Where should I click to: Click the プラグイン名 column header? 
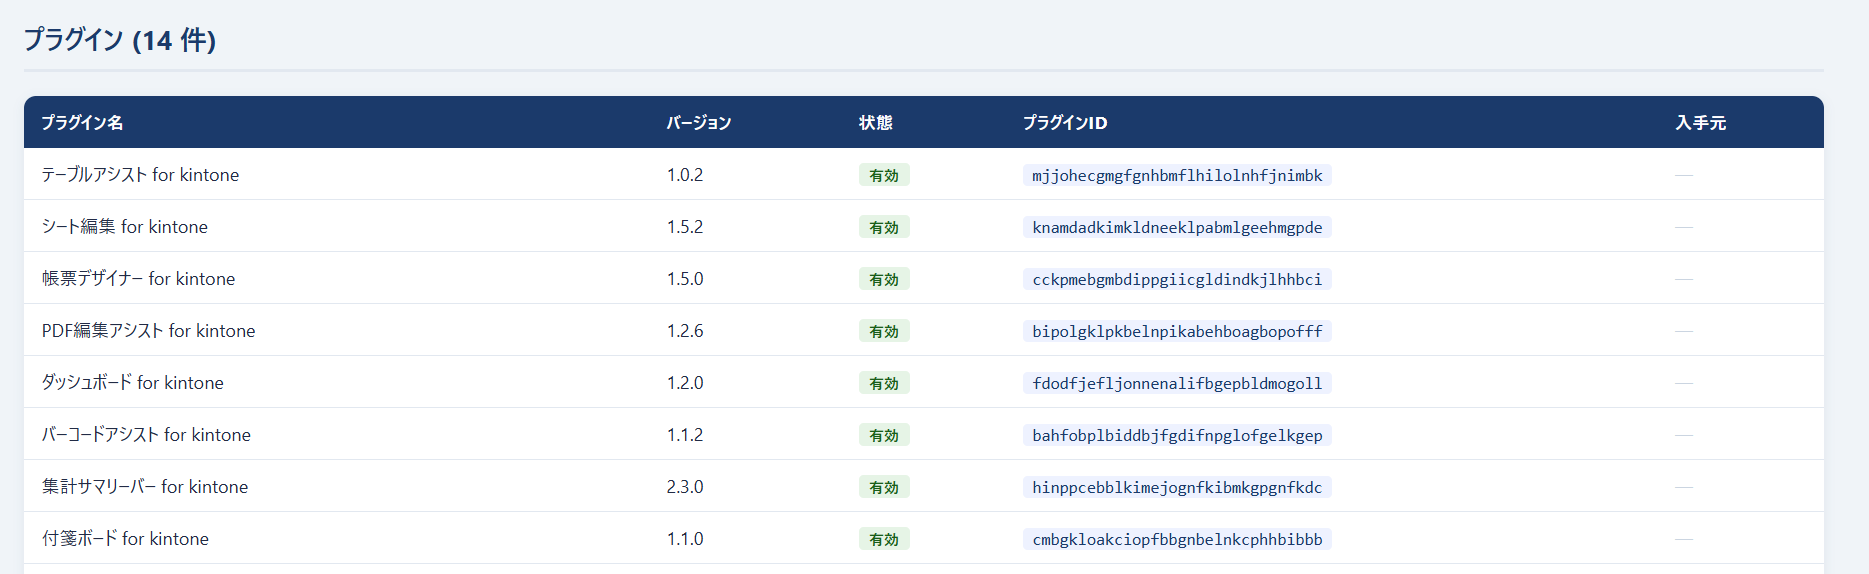point(82,122)
